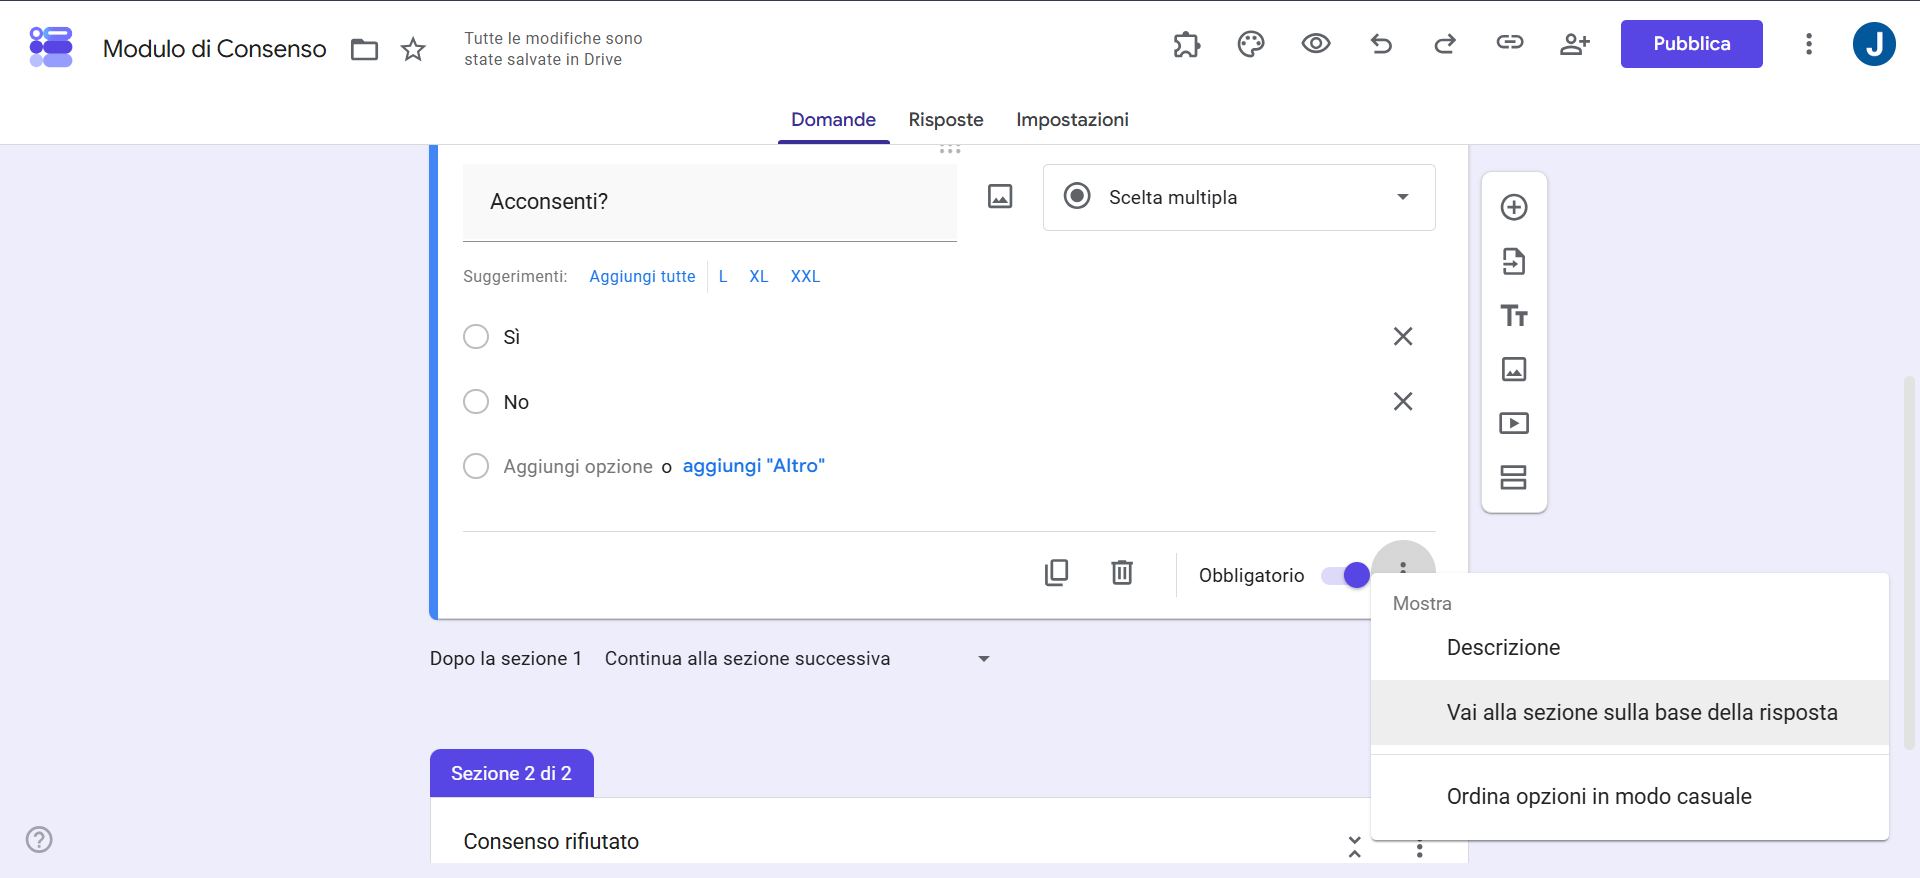1920x878 pixels.
Task: Click aggiungi "Altro" link
Action: pyautogui.click(x=754, y=466)
